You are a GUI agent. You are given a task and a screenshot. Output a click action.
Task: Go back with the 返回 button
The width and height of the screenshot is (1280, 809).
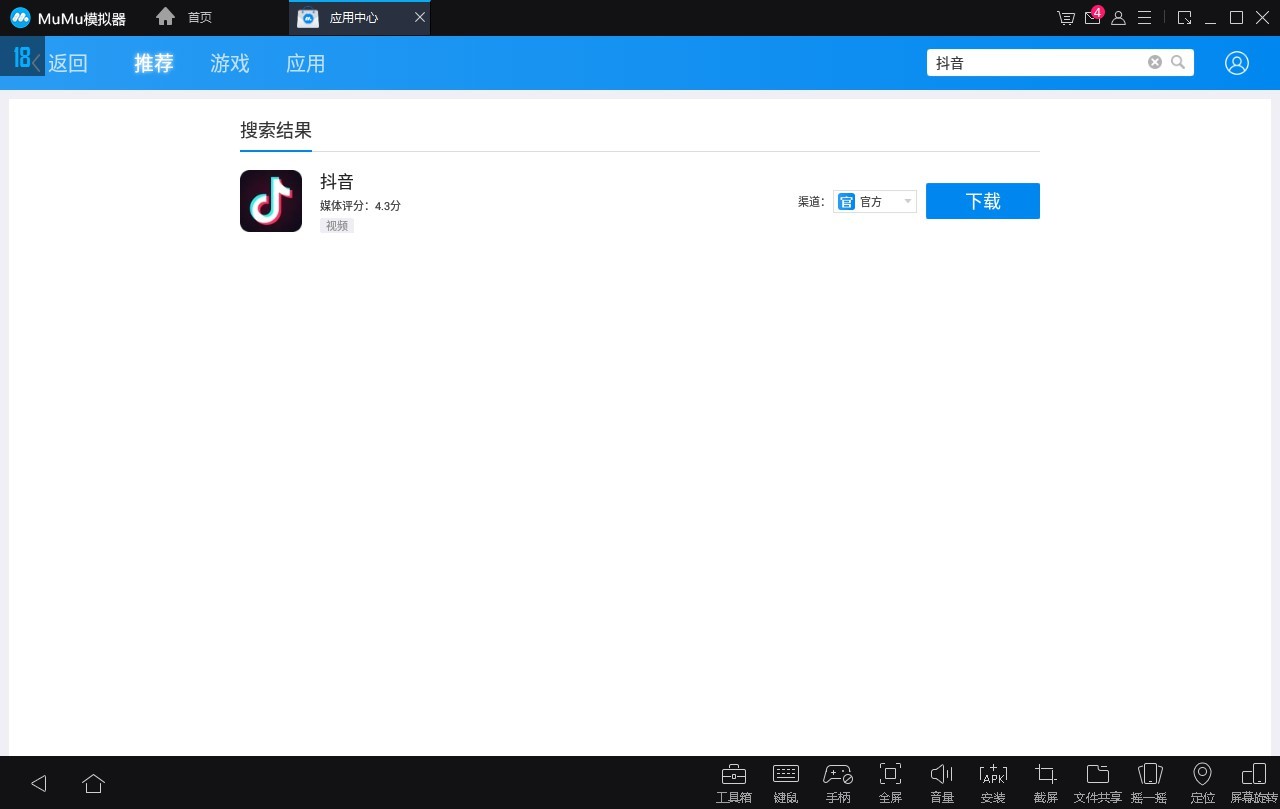click(59, 63)
